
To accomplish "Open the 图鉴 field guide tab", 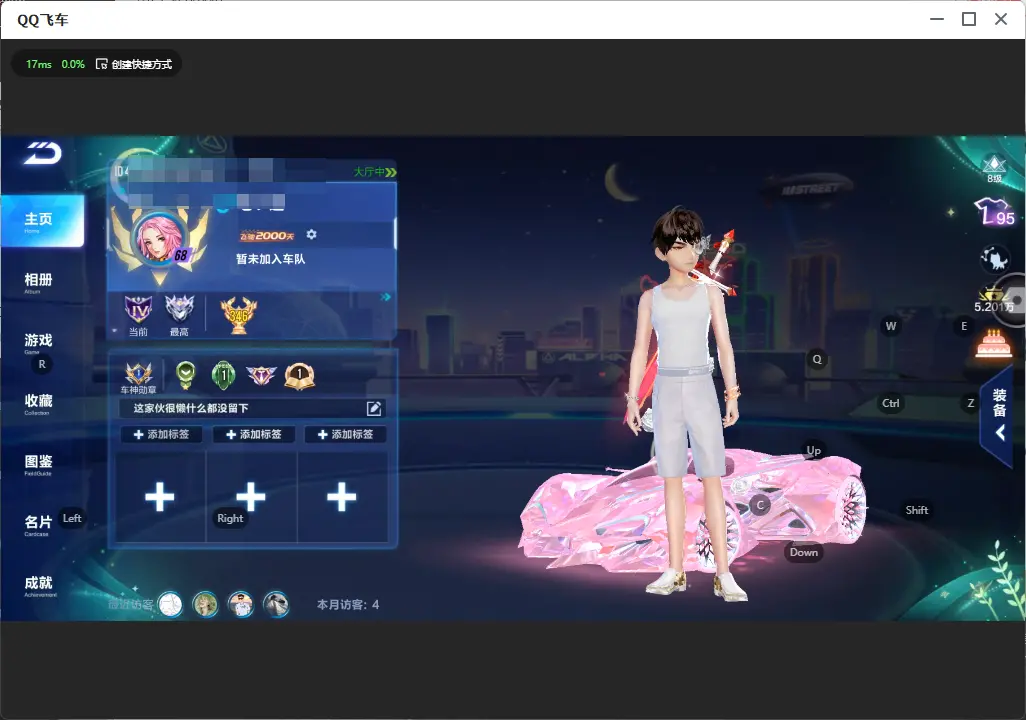I will coord(38,463).
